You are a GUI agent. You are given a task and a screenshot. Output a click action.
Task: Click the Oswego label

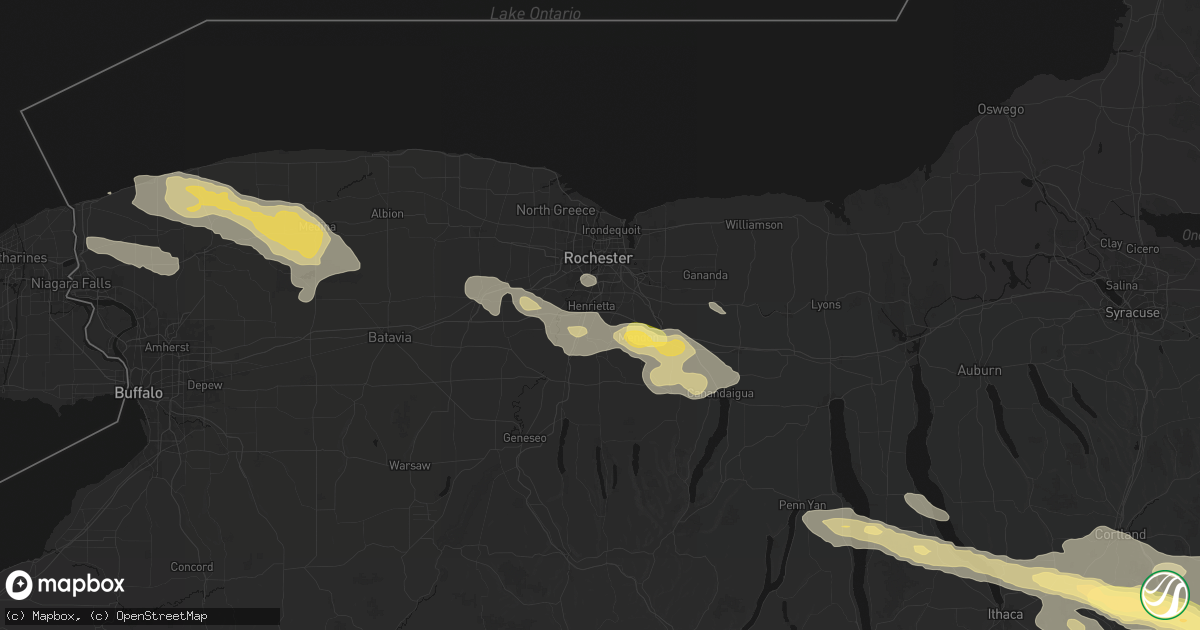[1001, 110]
